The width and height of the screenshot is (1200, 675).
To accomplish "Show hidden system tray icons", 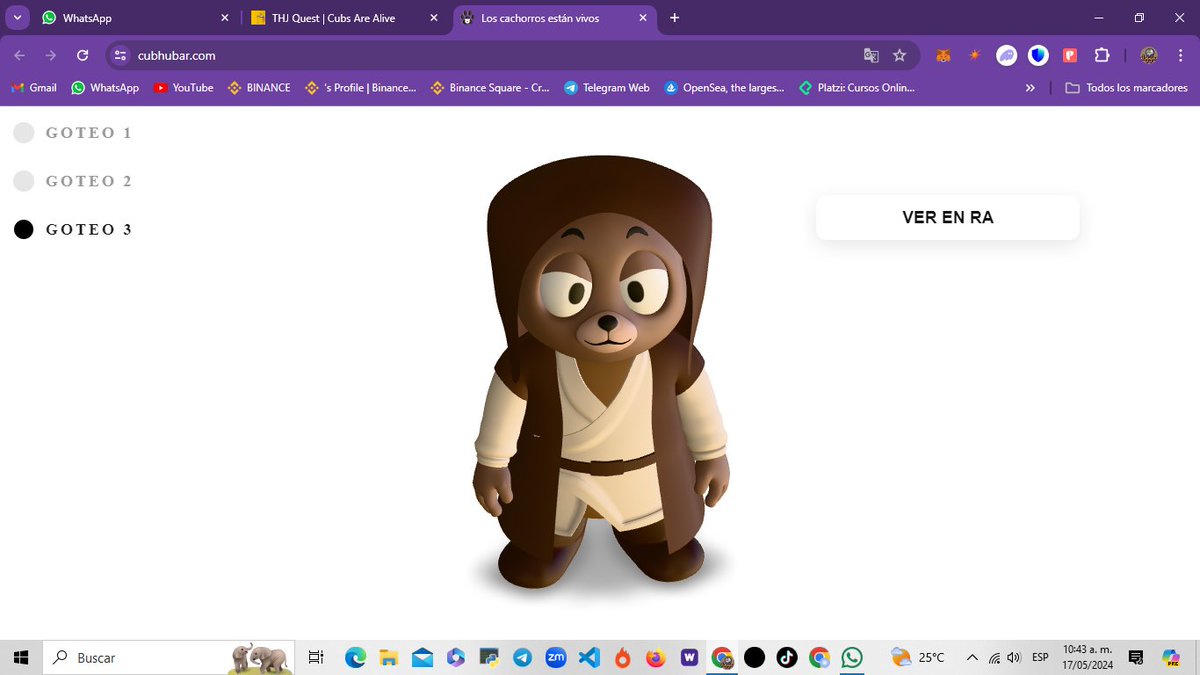I will (972, 657).
